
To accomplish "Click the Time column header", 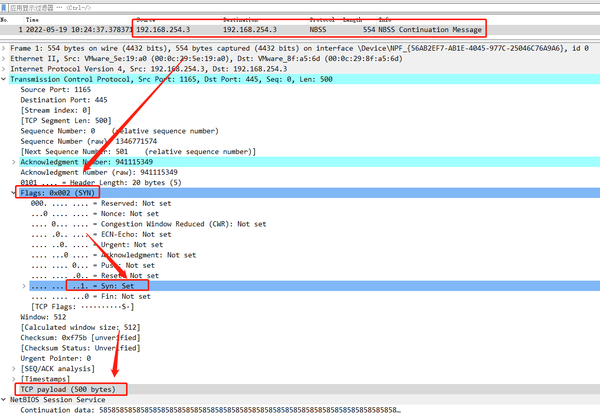I will click(x=32, y=20).
